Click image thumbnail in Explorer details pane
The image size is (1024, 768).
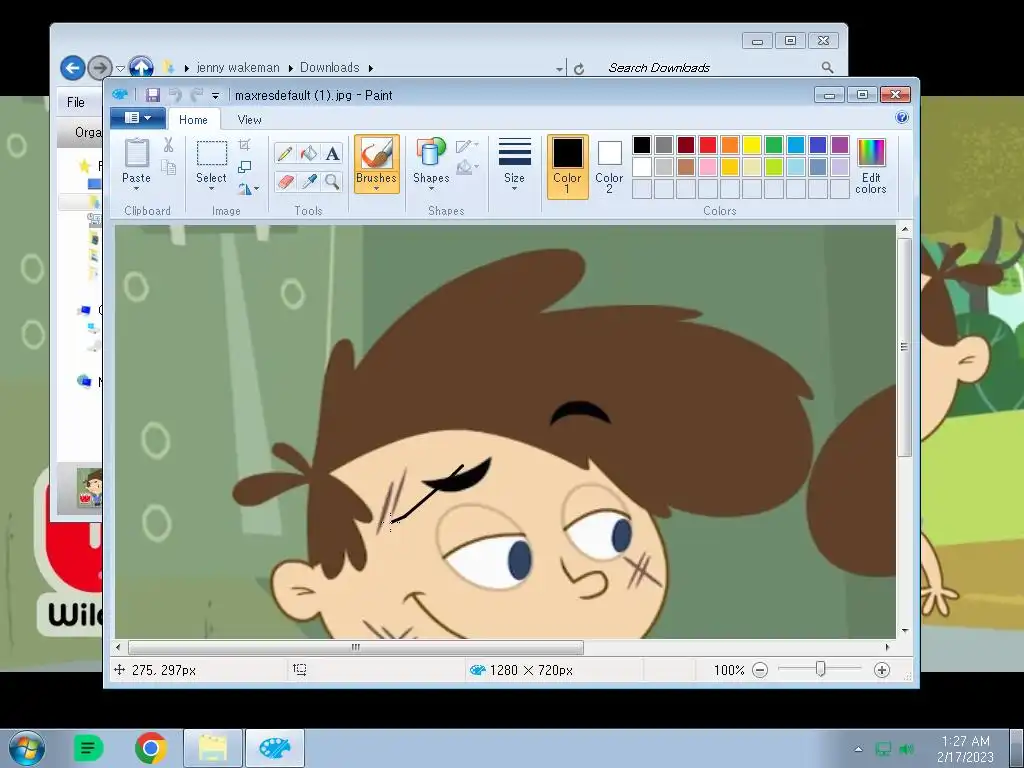89,487
